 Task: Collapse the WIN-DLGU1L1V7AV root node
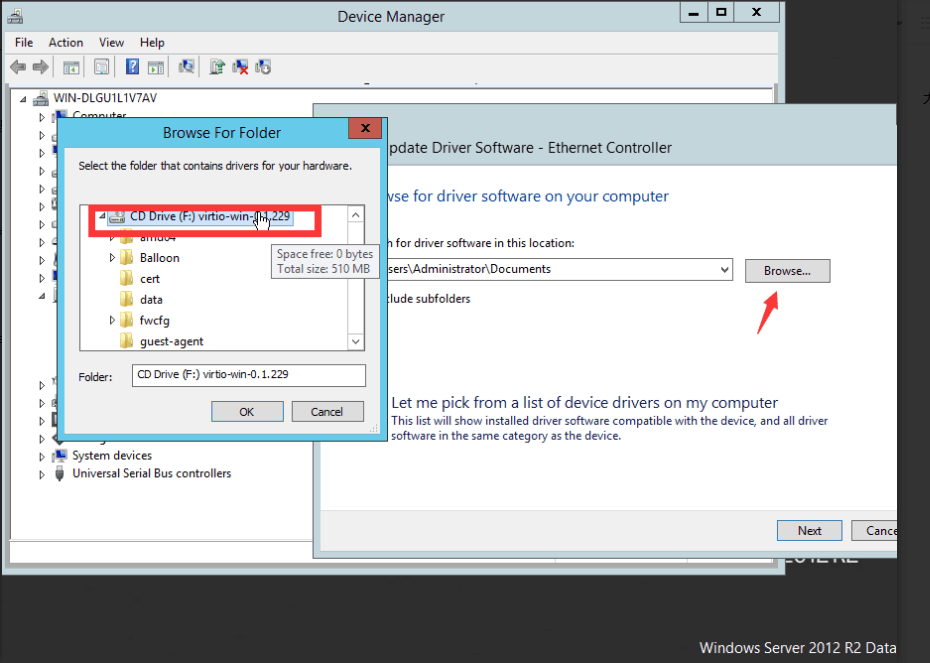[23, 98]
